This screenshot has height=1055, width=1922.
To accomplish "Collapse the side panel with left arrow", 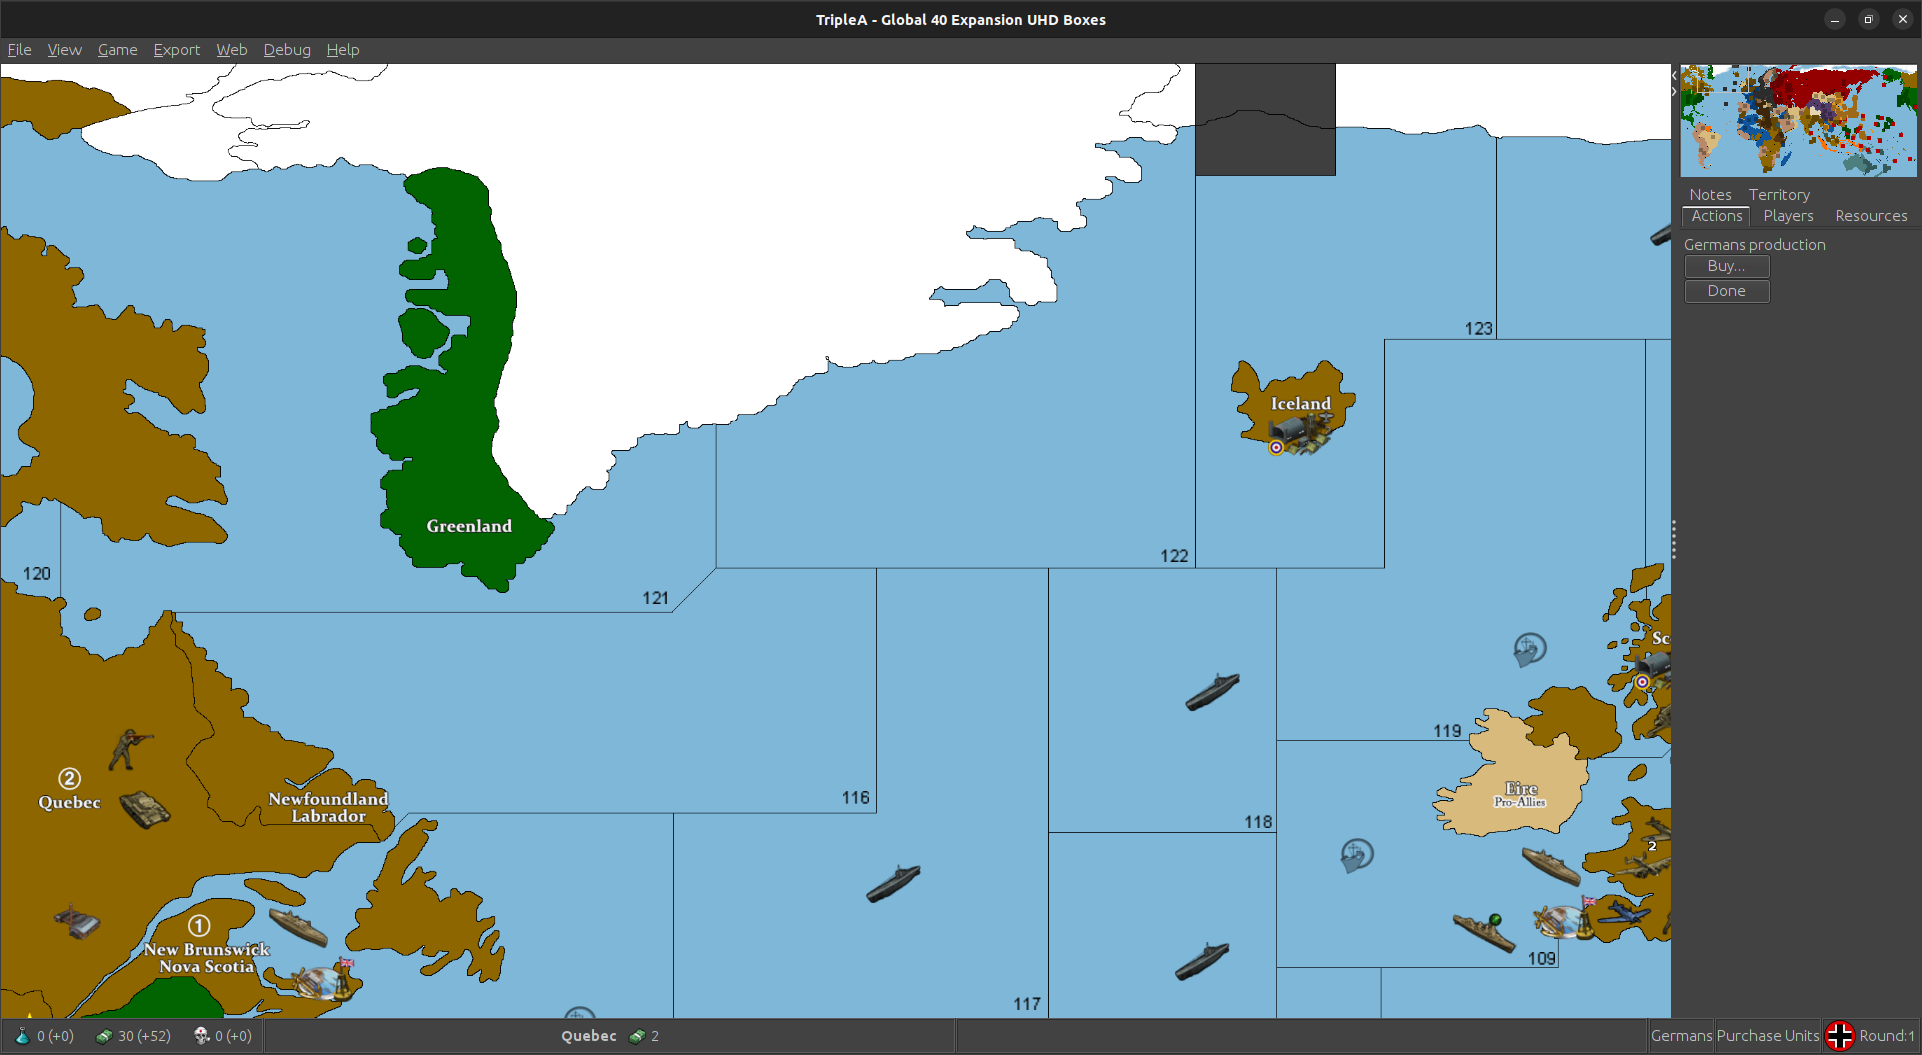I will click(1674, 75).
